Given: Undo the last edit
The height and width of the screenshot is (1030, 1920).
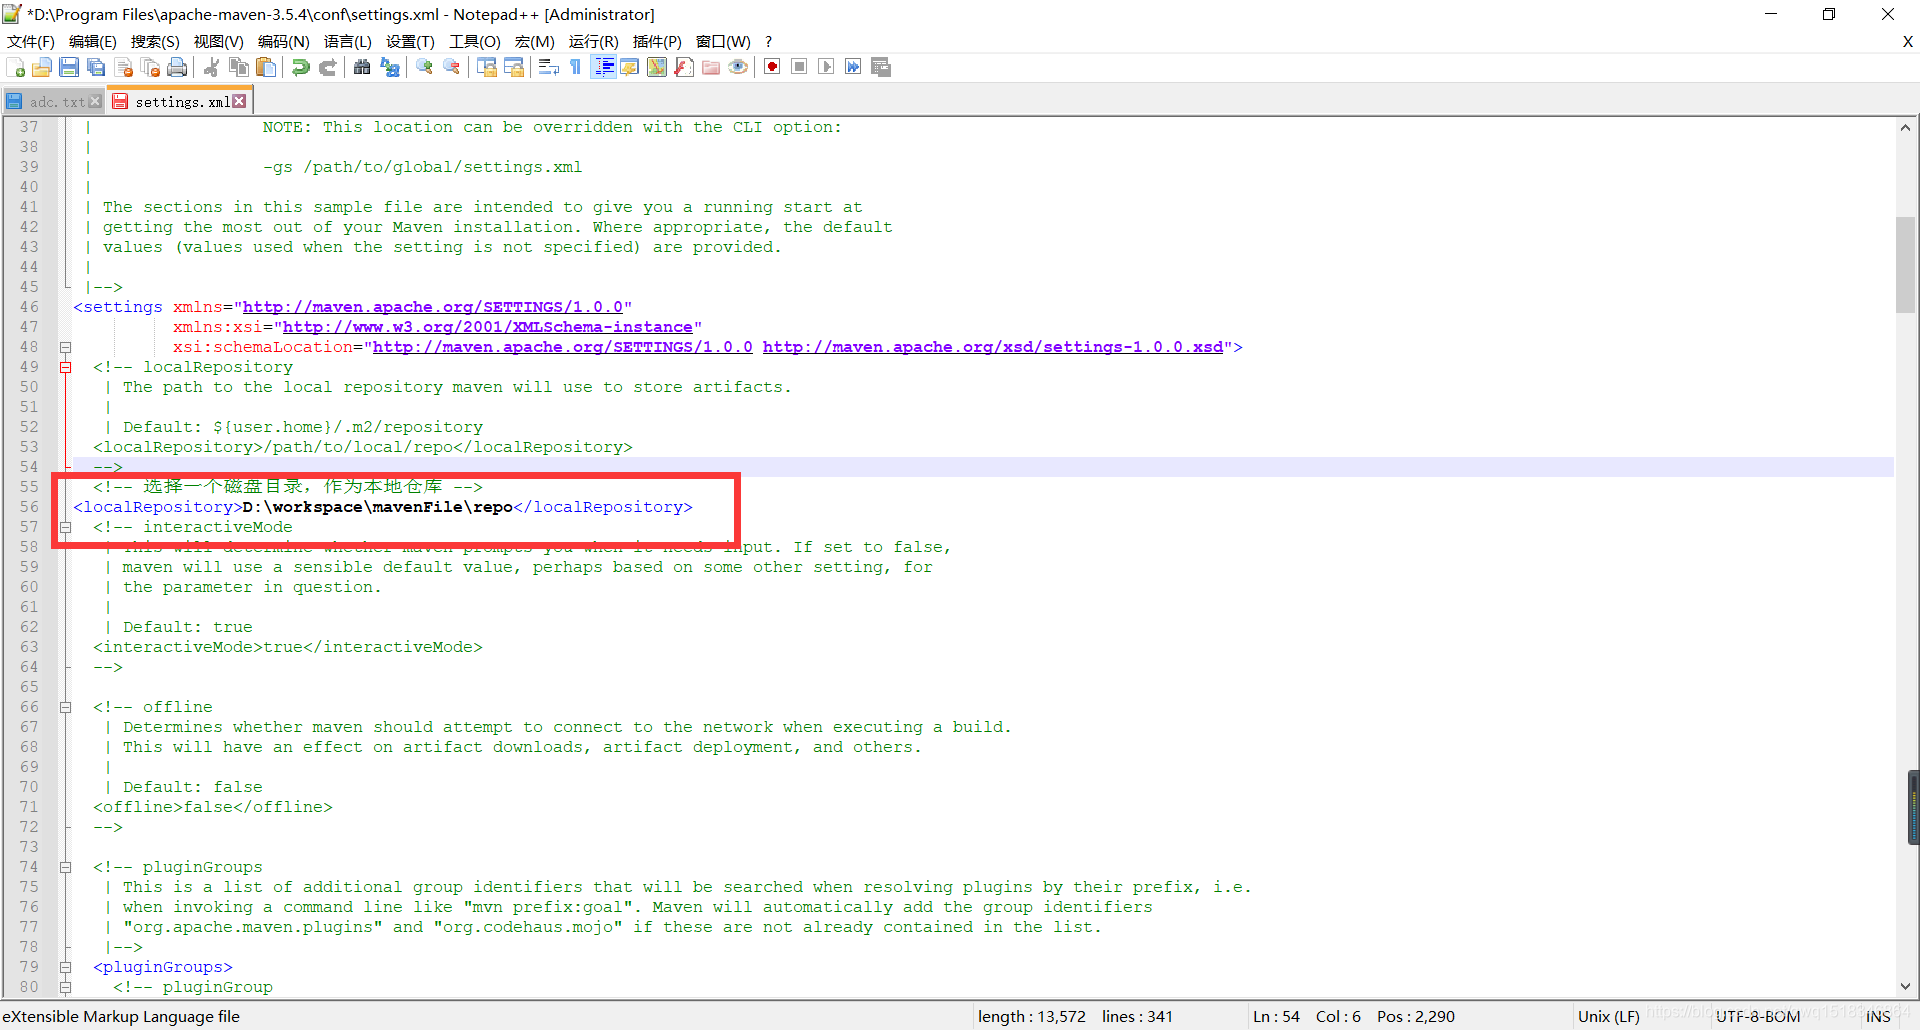Looking at the screenshot, I should click(300, 67).
